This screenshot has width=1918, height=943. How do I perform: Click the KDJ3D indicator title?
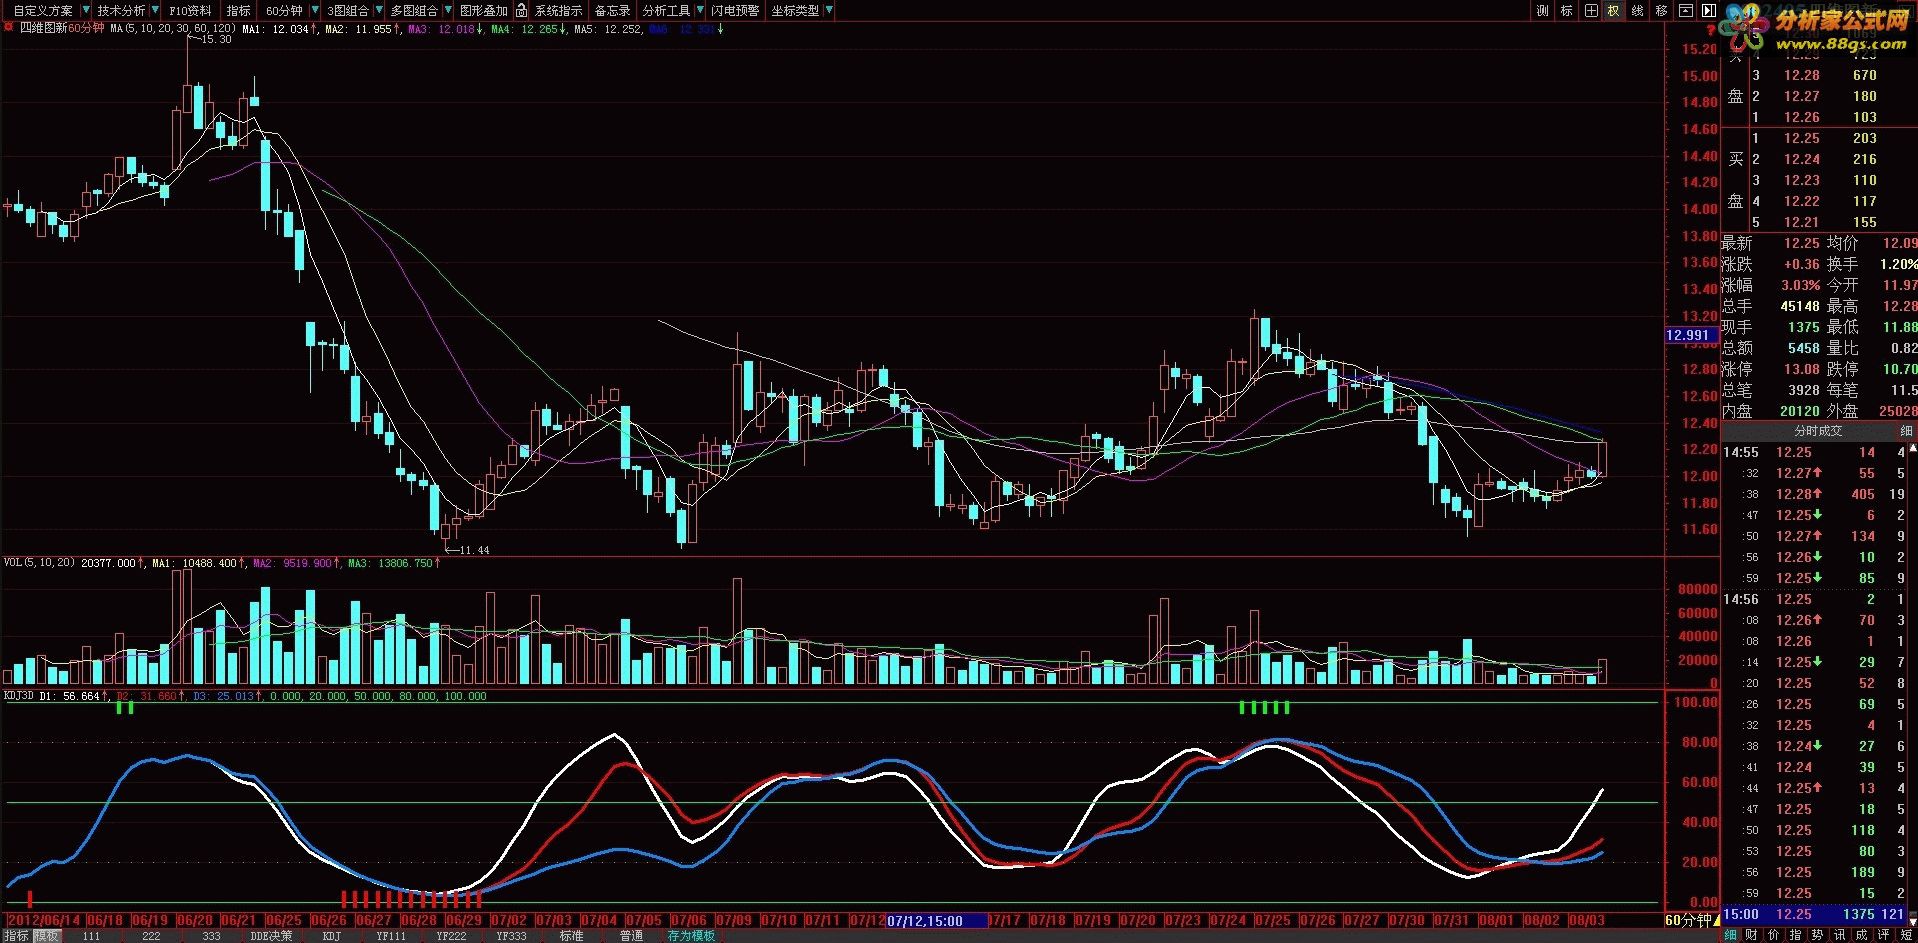click(19, 696)
